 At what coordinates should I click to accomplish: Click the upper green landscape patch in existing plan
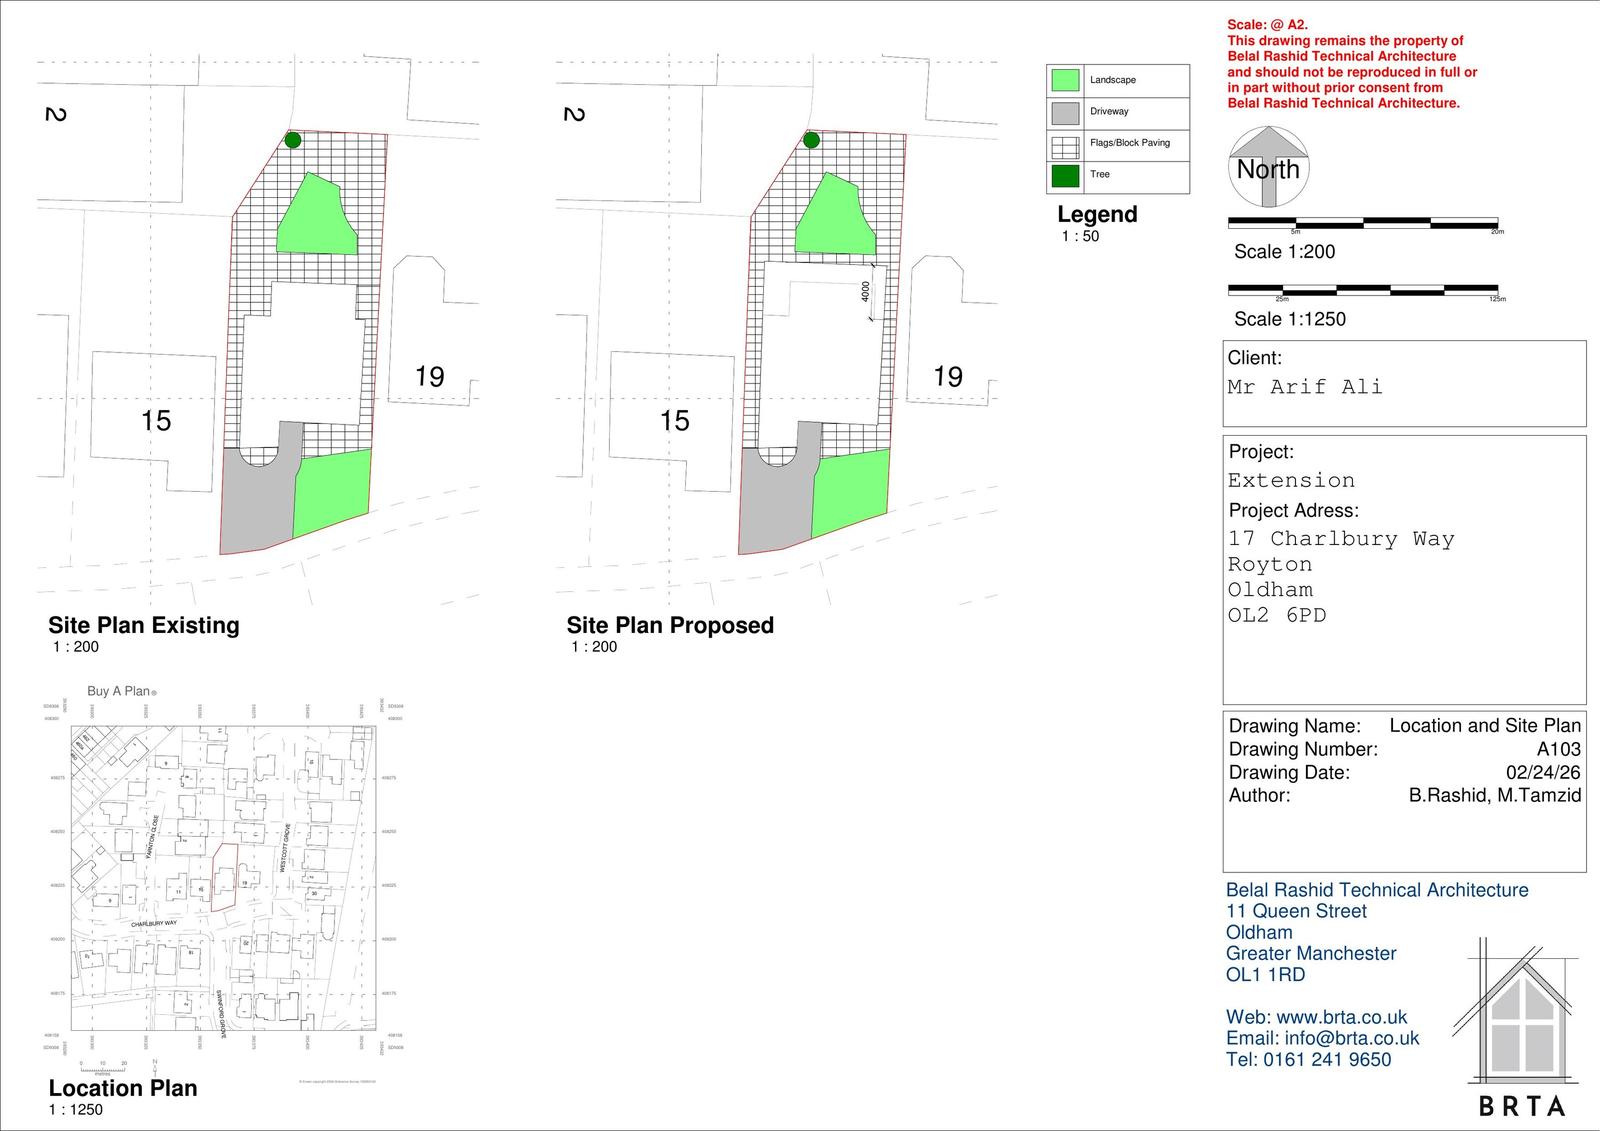point(316,220)
